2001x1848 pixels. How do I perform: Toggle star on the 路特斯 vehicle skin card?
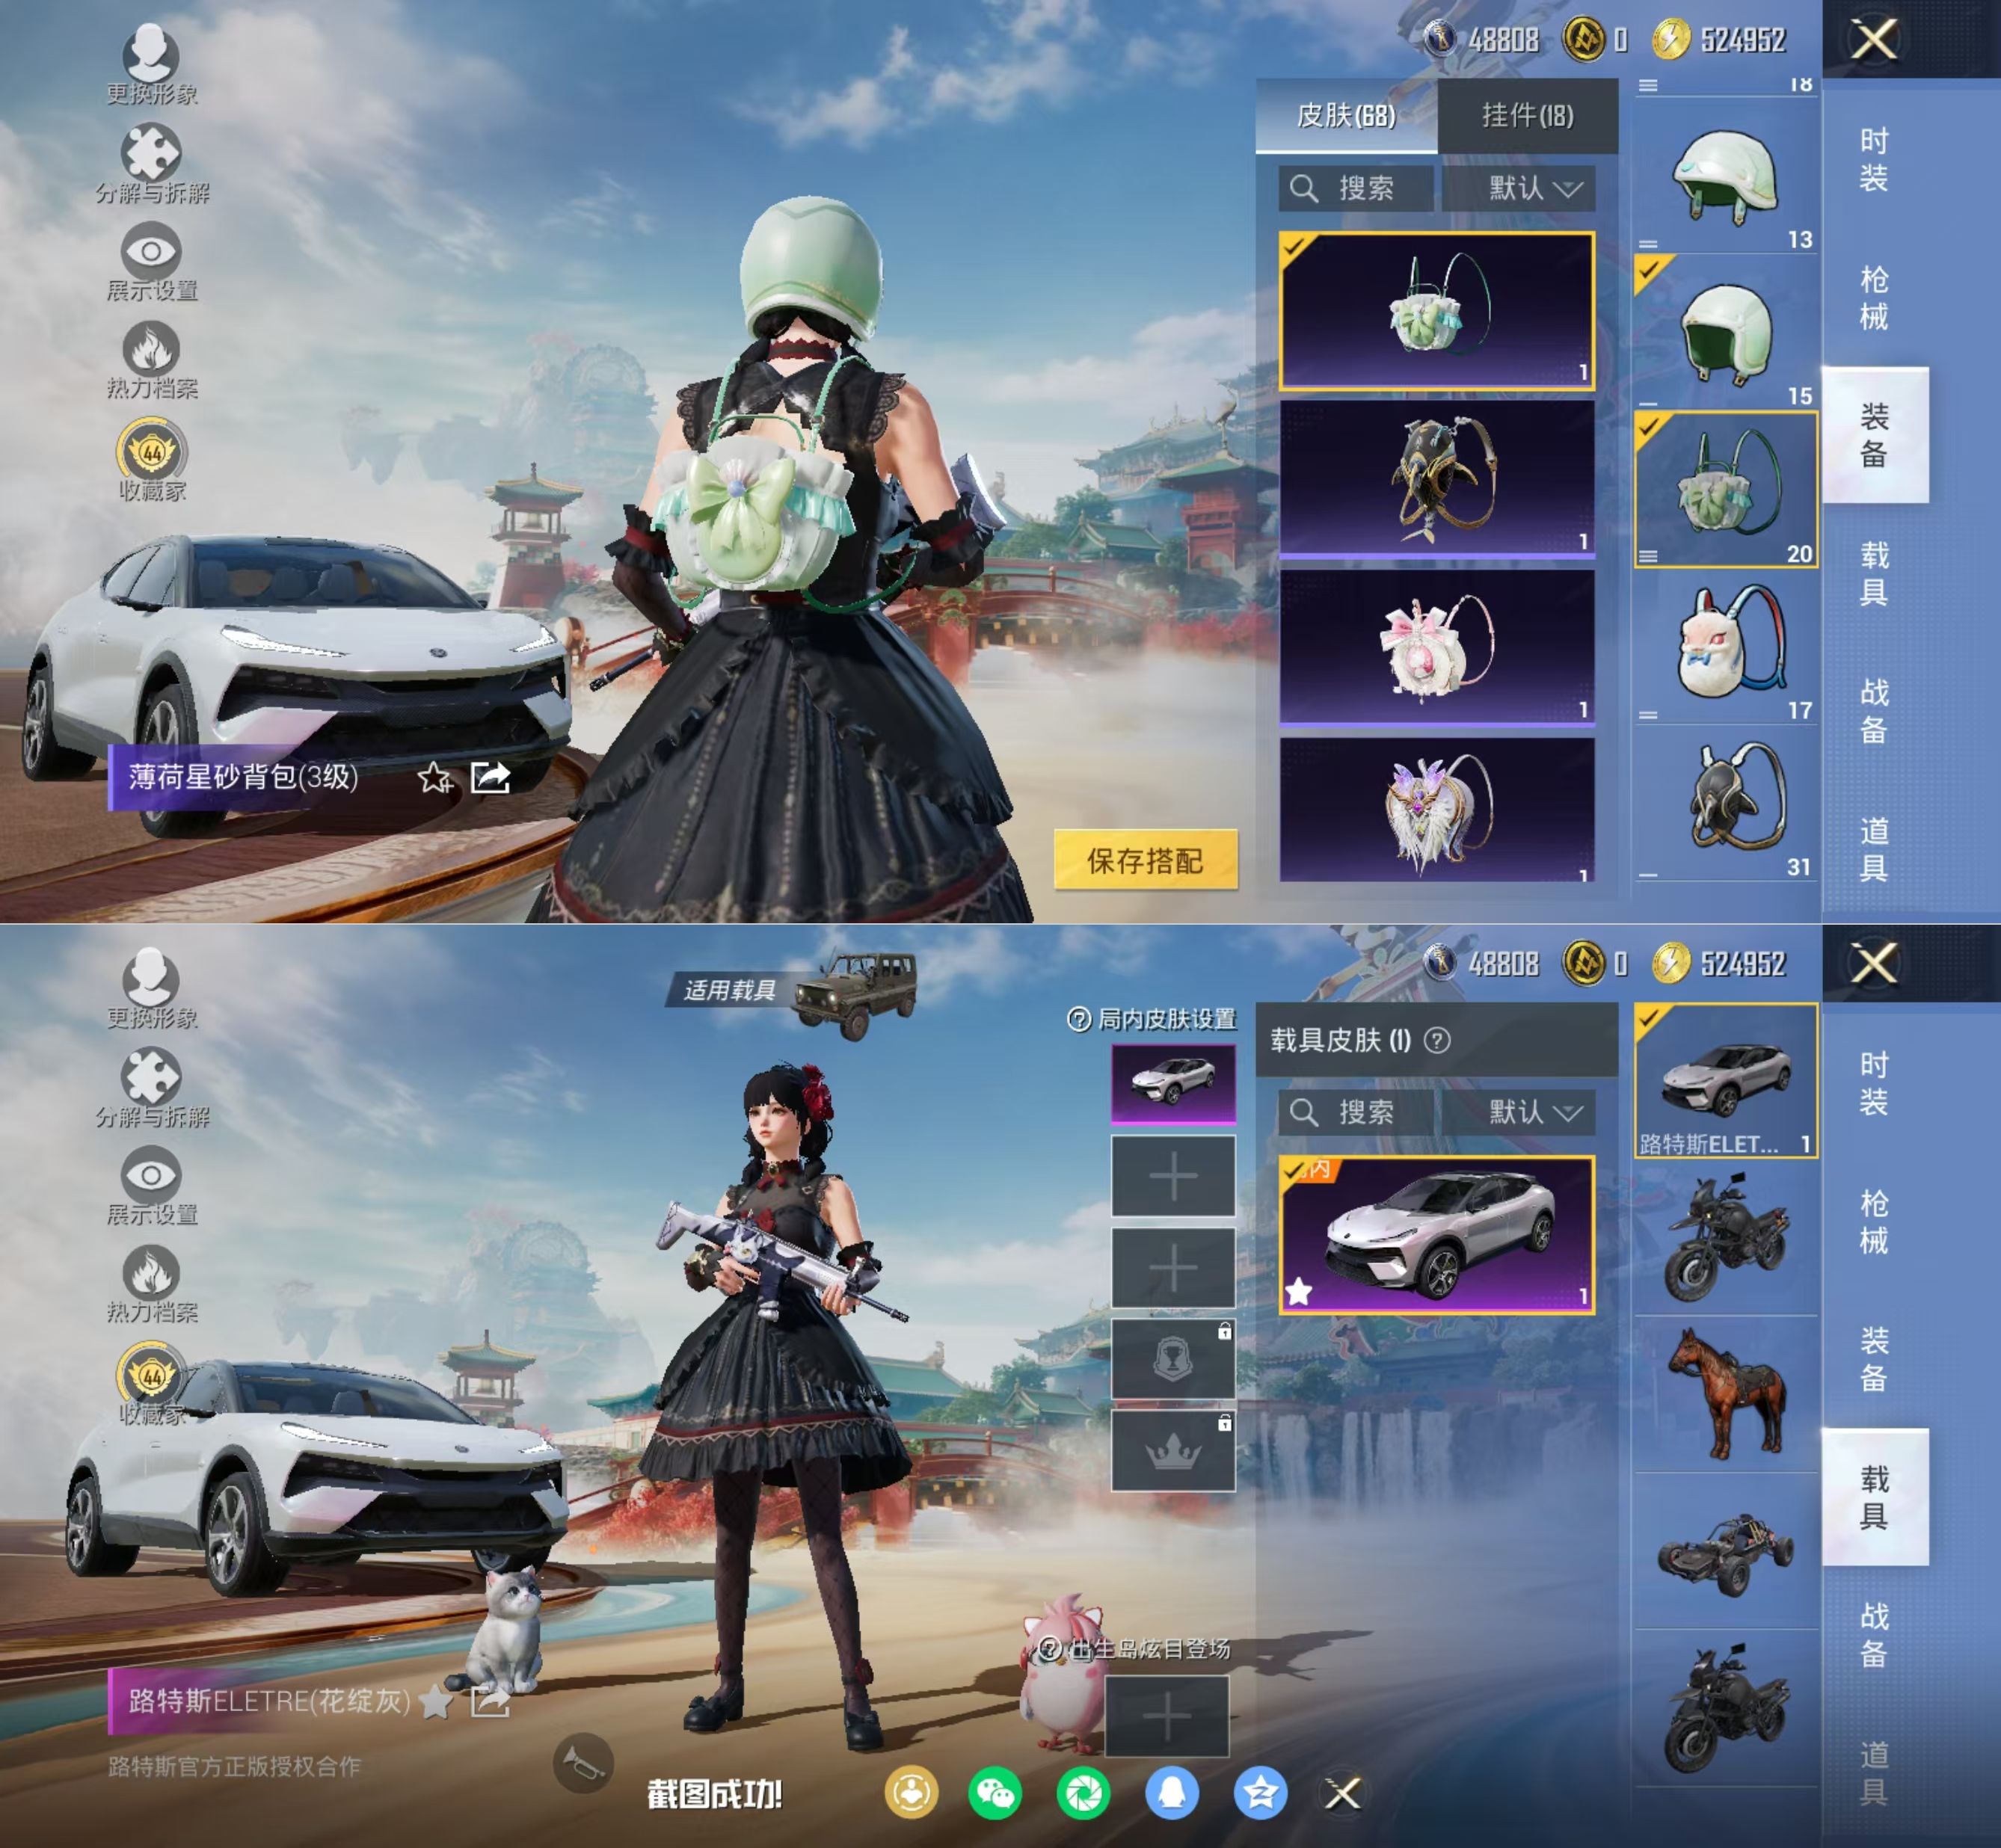click(x=1299, y=1292)
